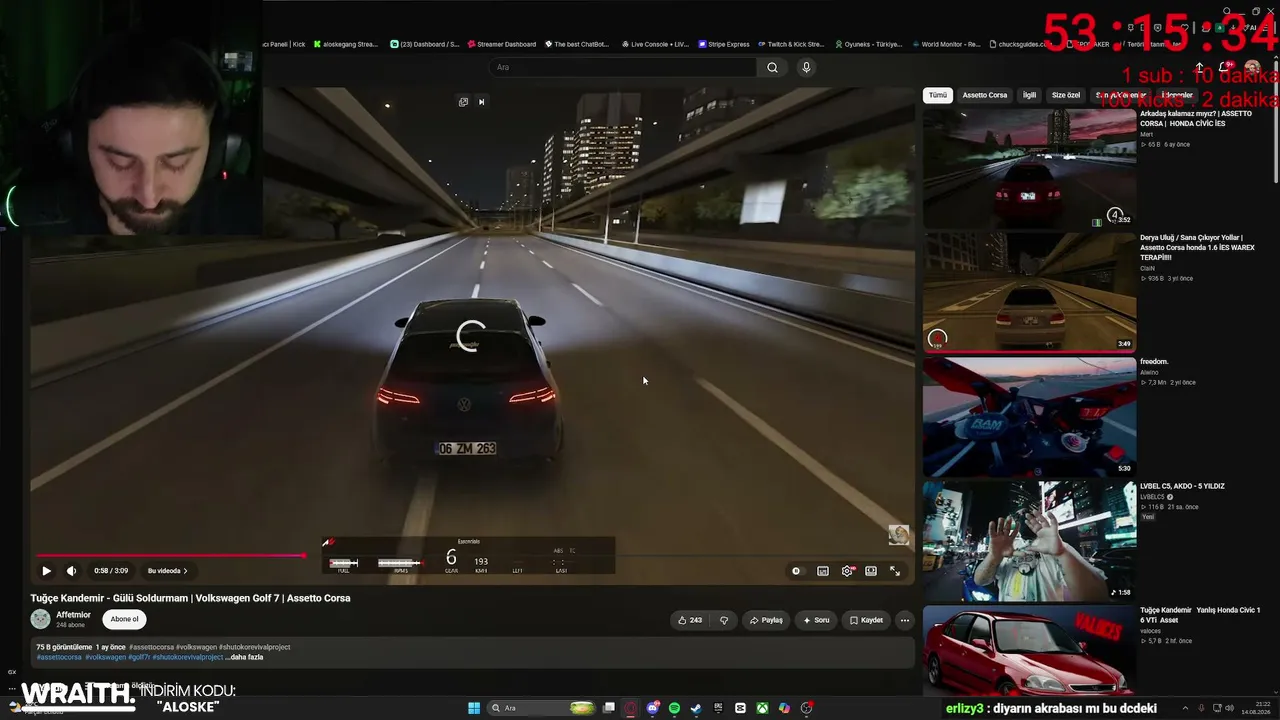Open the 'freedom.' motorcycle video thumbnail
The width and height of the screenshot is (1280, 720).
point(1029,416)
